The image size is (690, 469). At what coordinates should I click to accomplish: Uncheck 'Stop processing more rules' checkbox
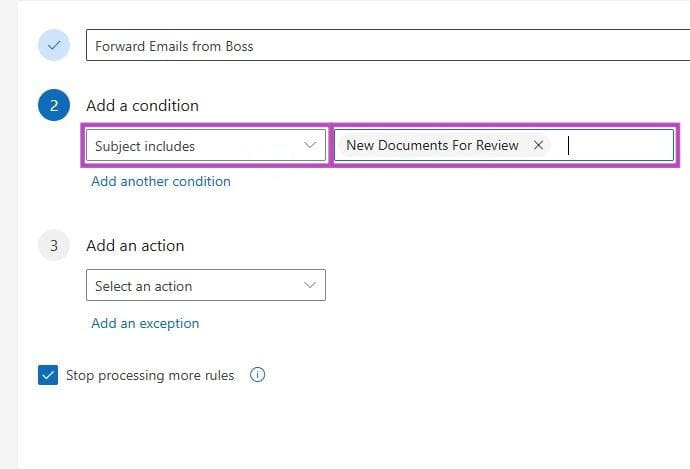(48, 375)
